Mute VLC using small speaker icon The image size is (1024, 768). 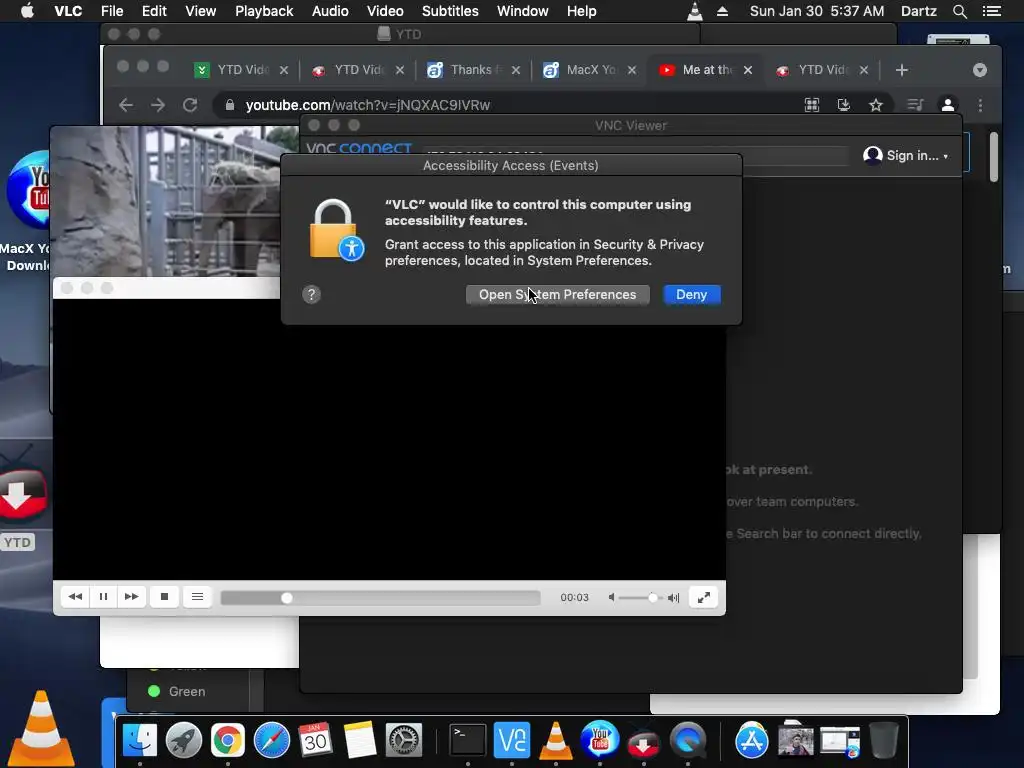611,598
